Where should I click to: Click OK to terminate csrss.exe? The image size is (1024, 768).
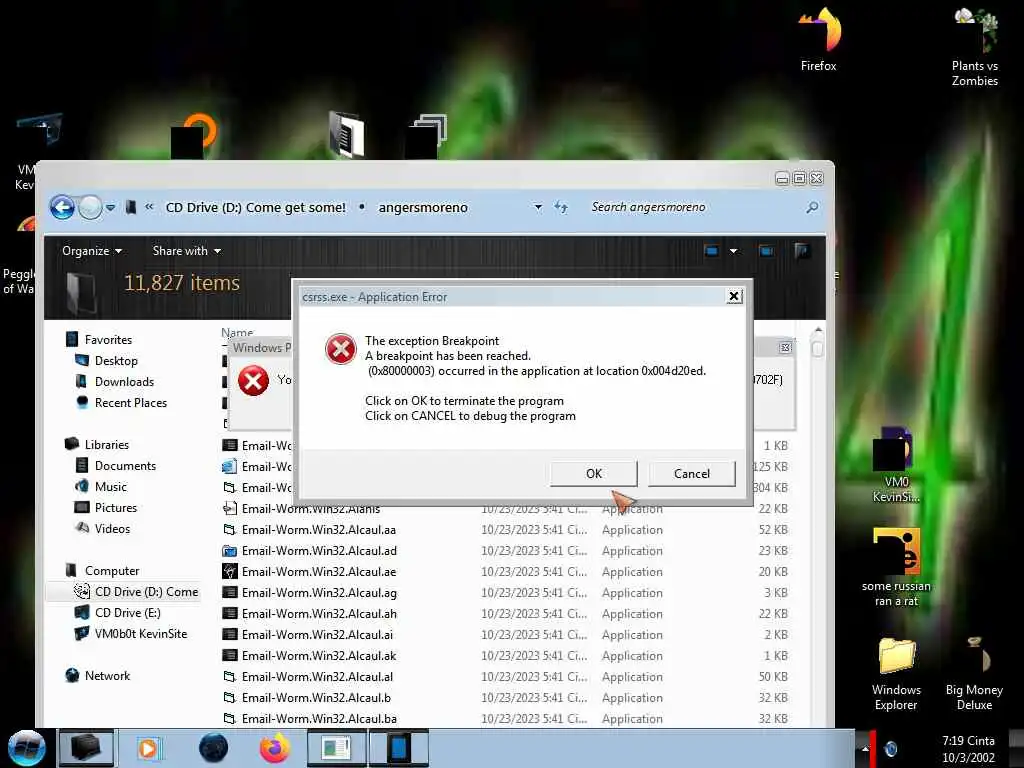[594, 473]
